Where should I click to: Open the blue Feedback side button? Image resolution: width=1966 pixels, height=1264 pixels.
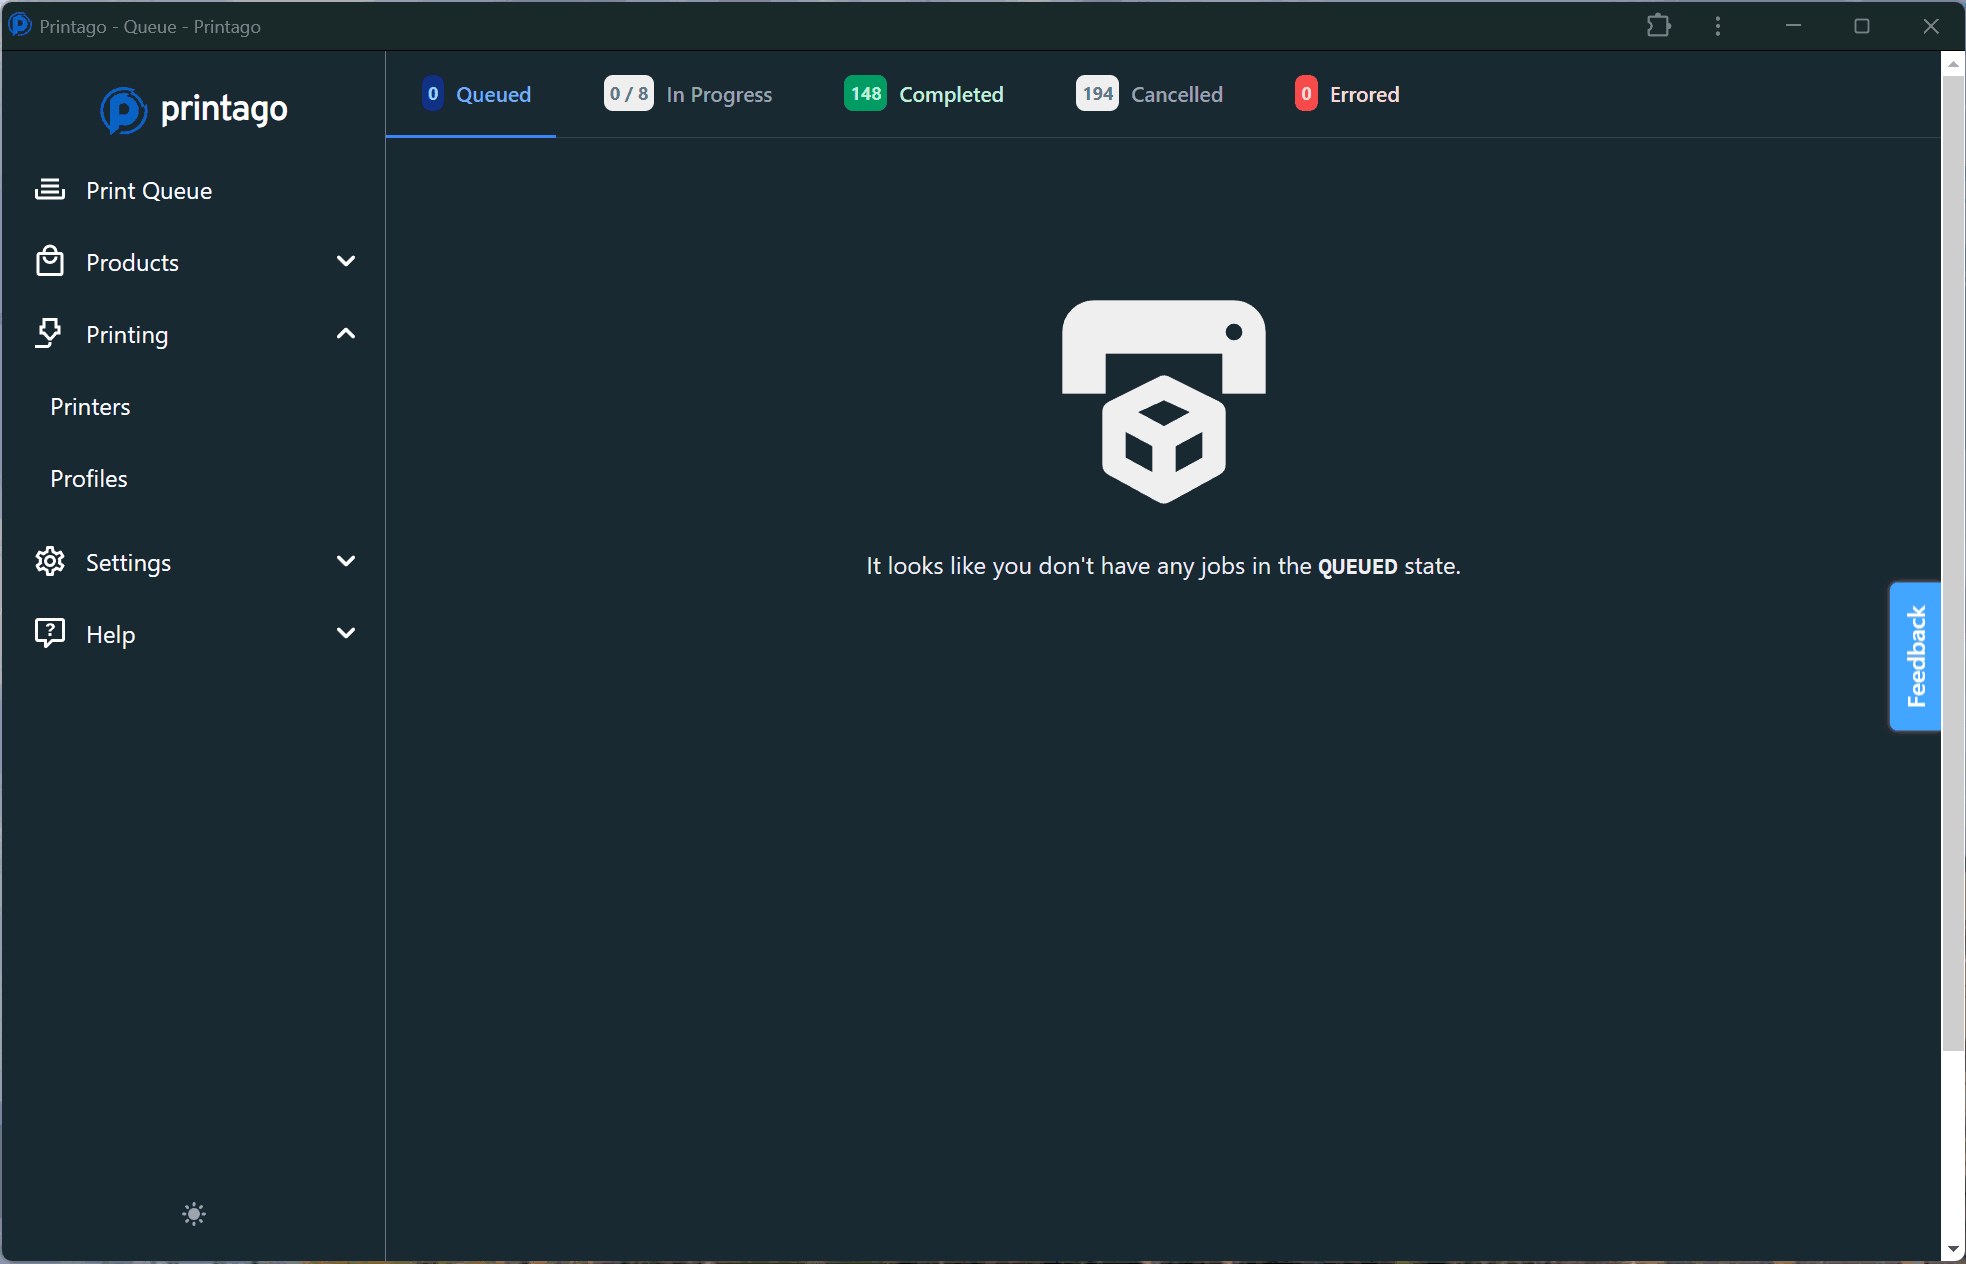[x=1915, y=656]
